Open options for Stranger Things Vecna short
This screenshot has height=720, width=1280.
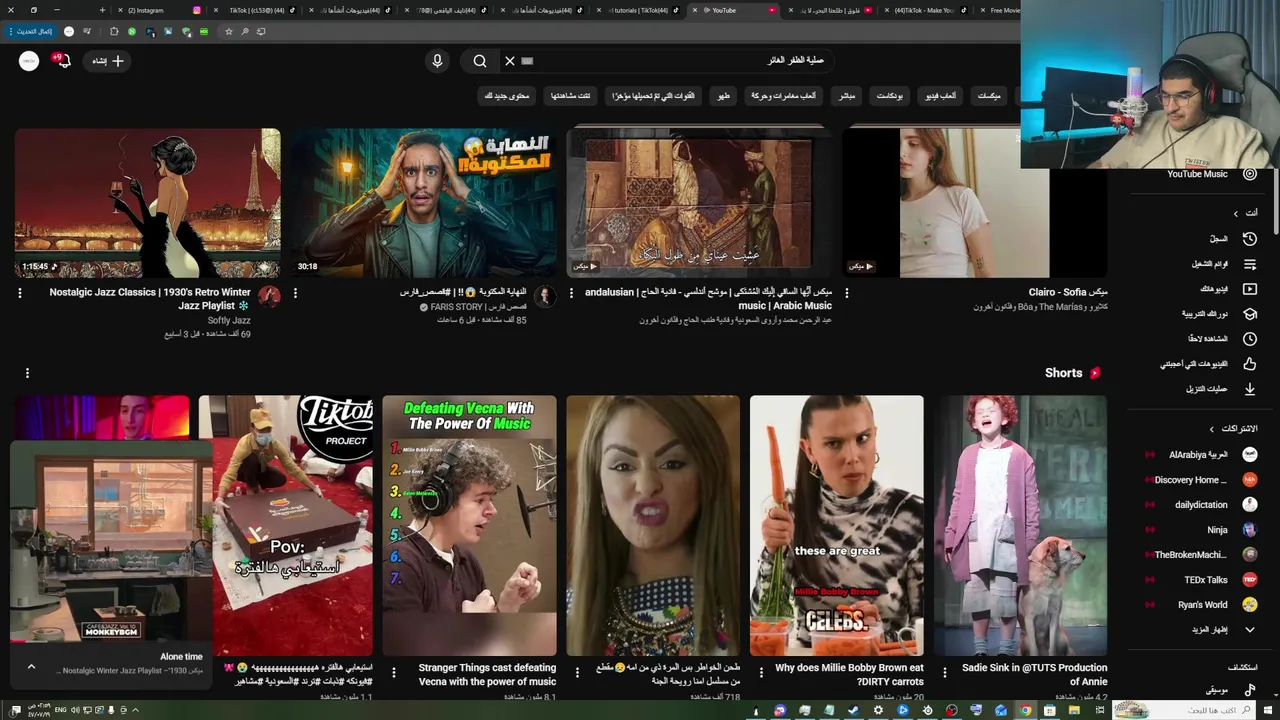point(393,672)
